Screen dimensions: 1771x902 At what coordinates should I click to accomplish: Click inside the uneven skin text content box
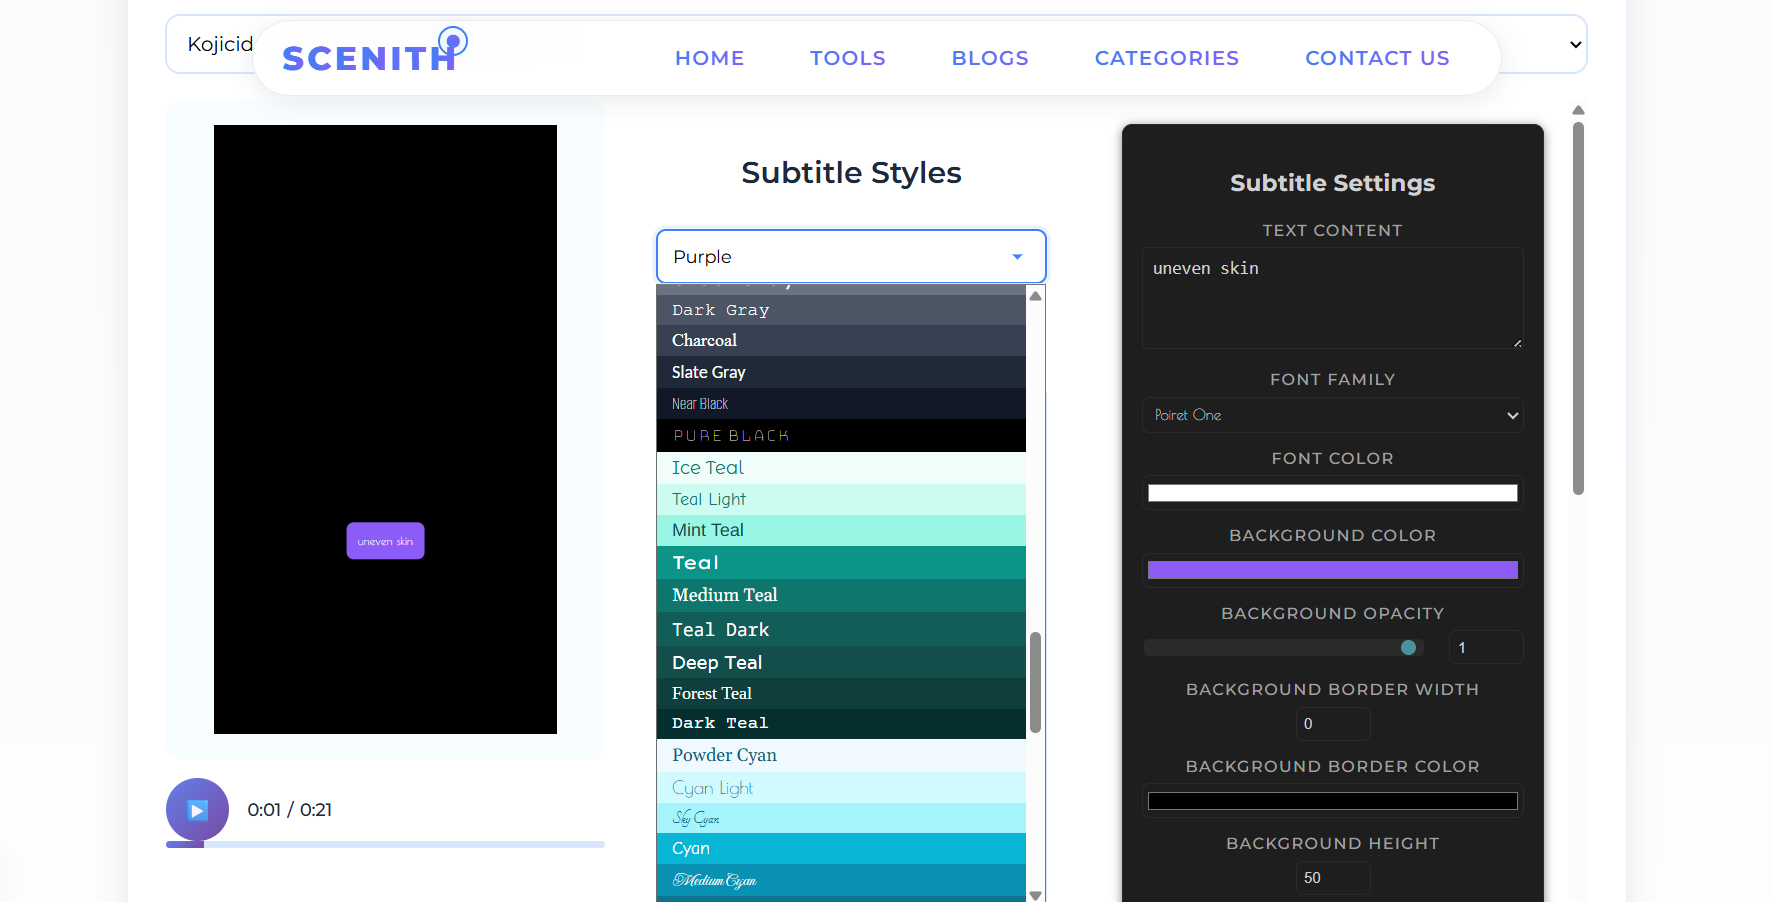1332,298
